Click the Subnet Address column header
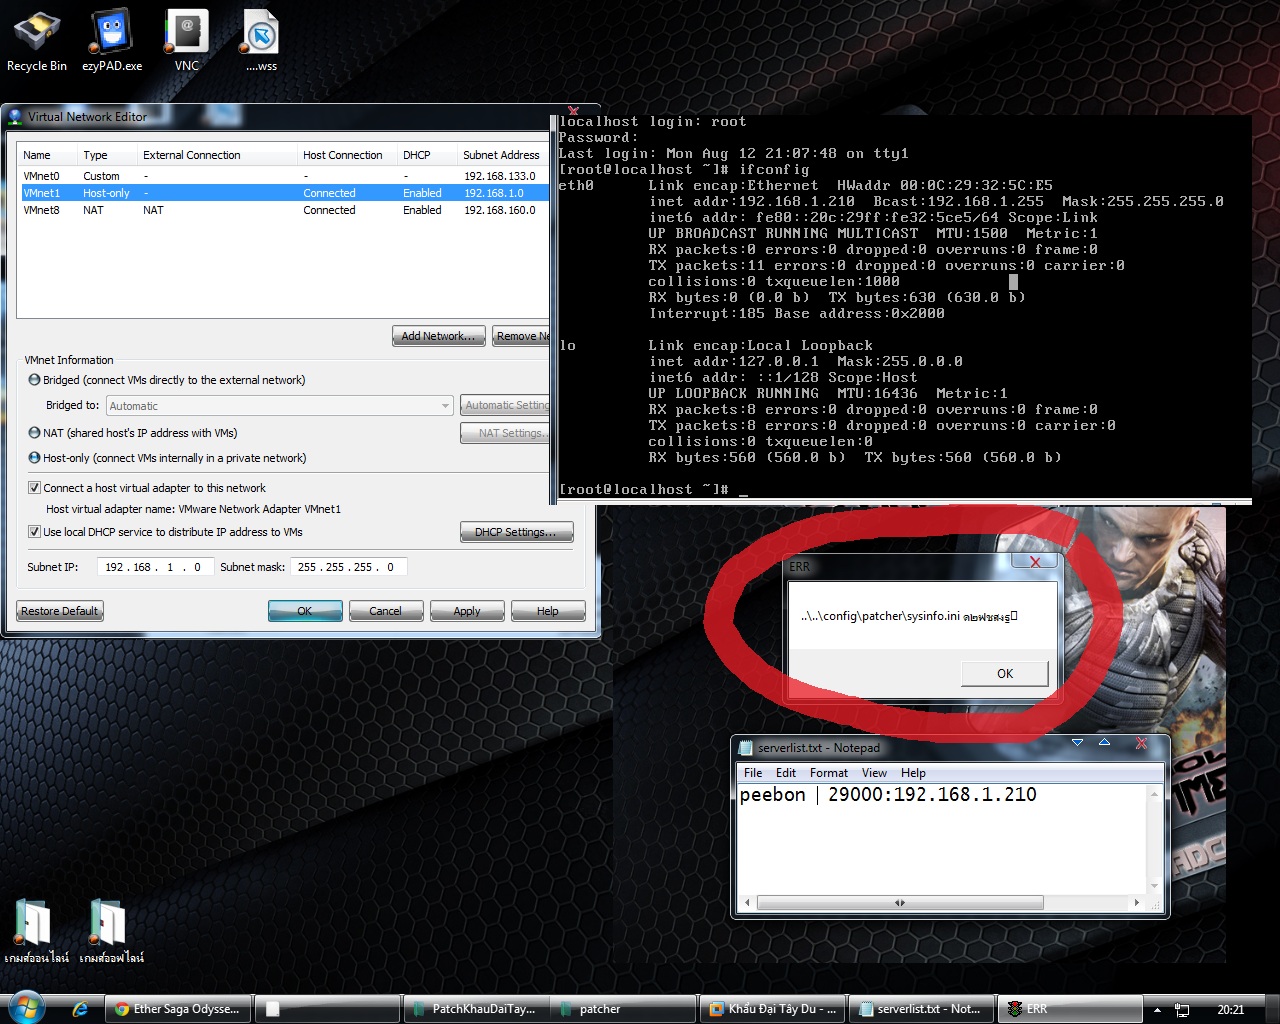The width and height of the screenshot is (1280, 1024). (503, 155)
